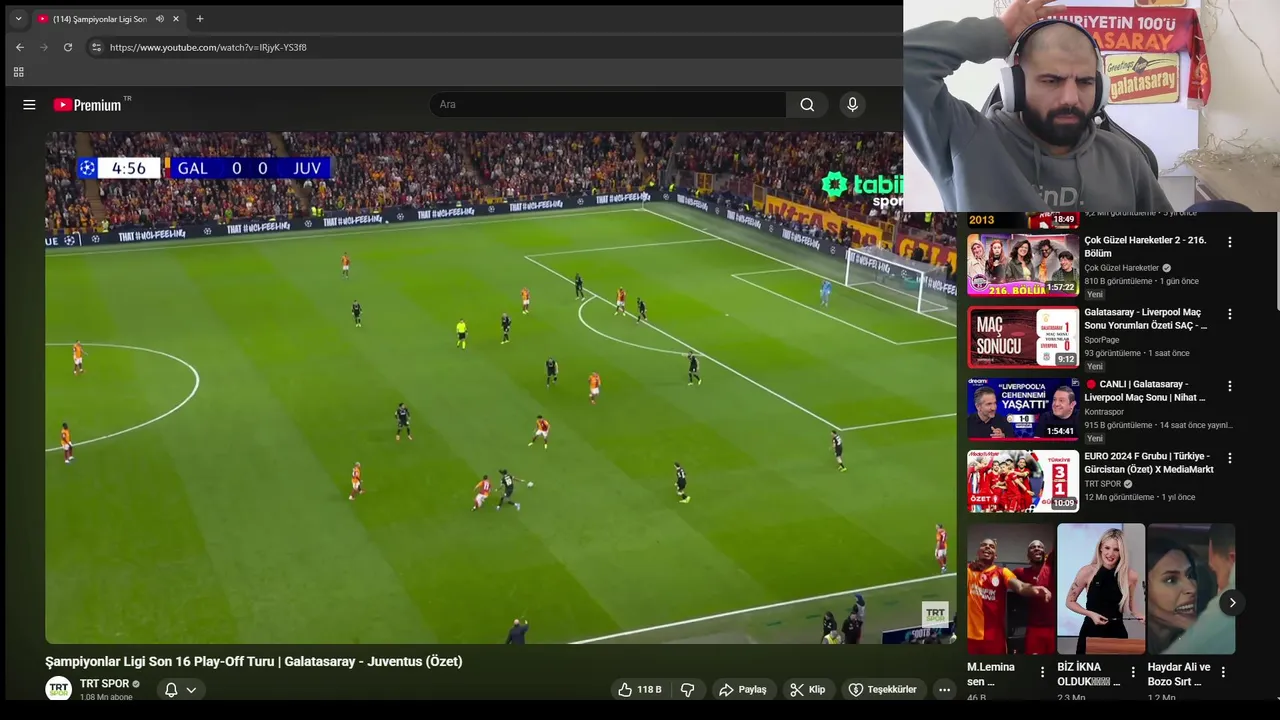Open the TRT SPOR channel avatar
The width and height of the screenshot is (1280, 720).
point(59,688)
